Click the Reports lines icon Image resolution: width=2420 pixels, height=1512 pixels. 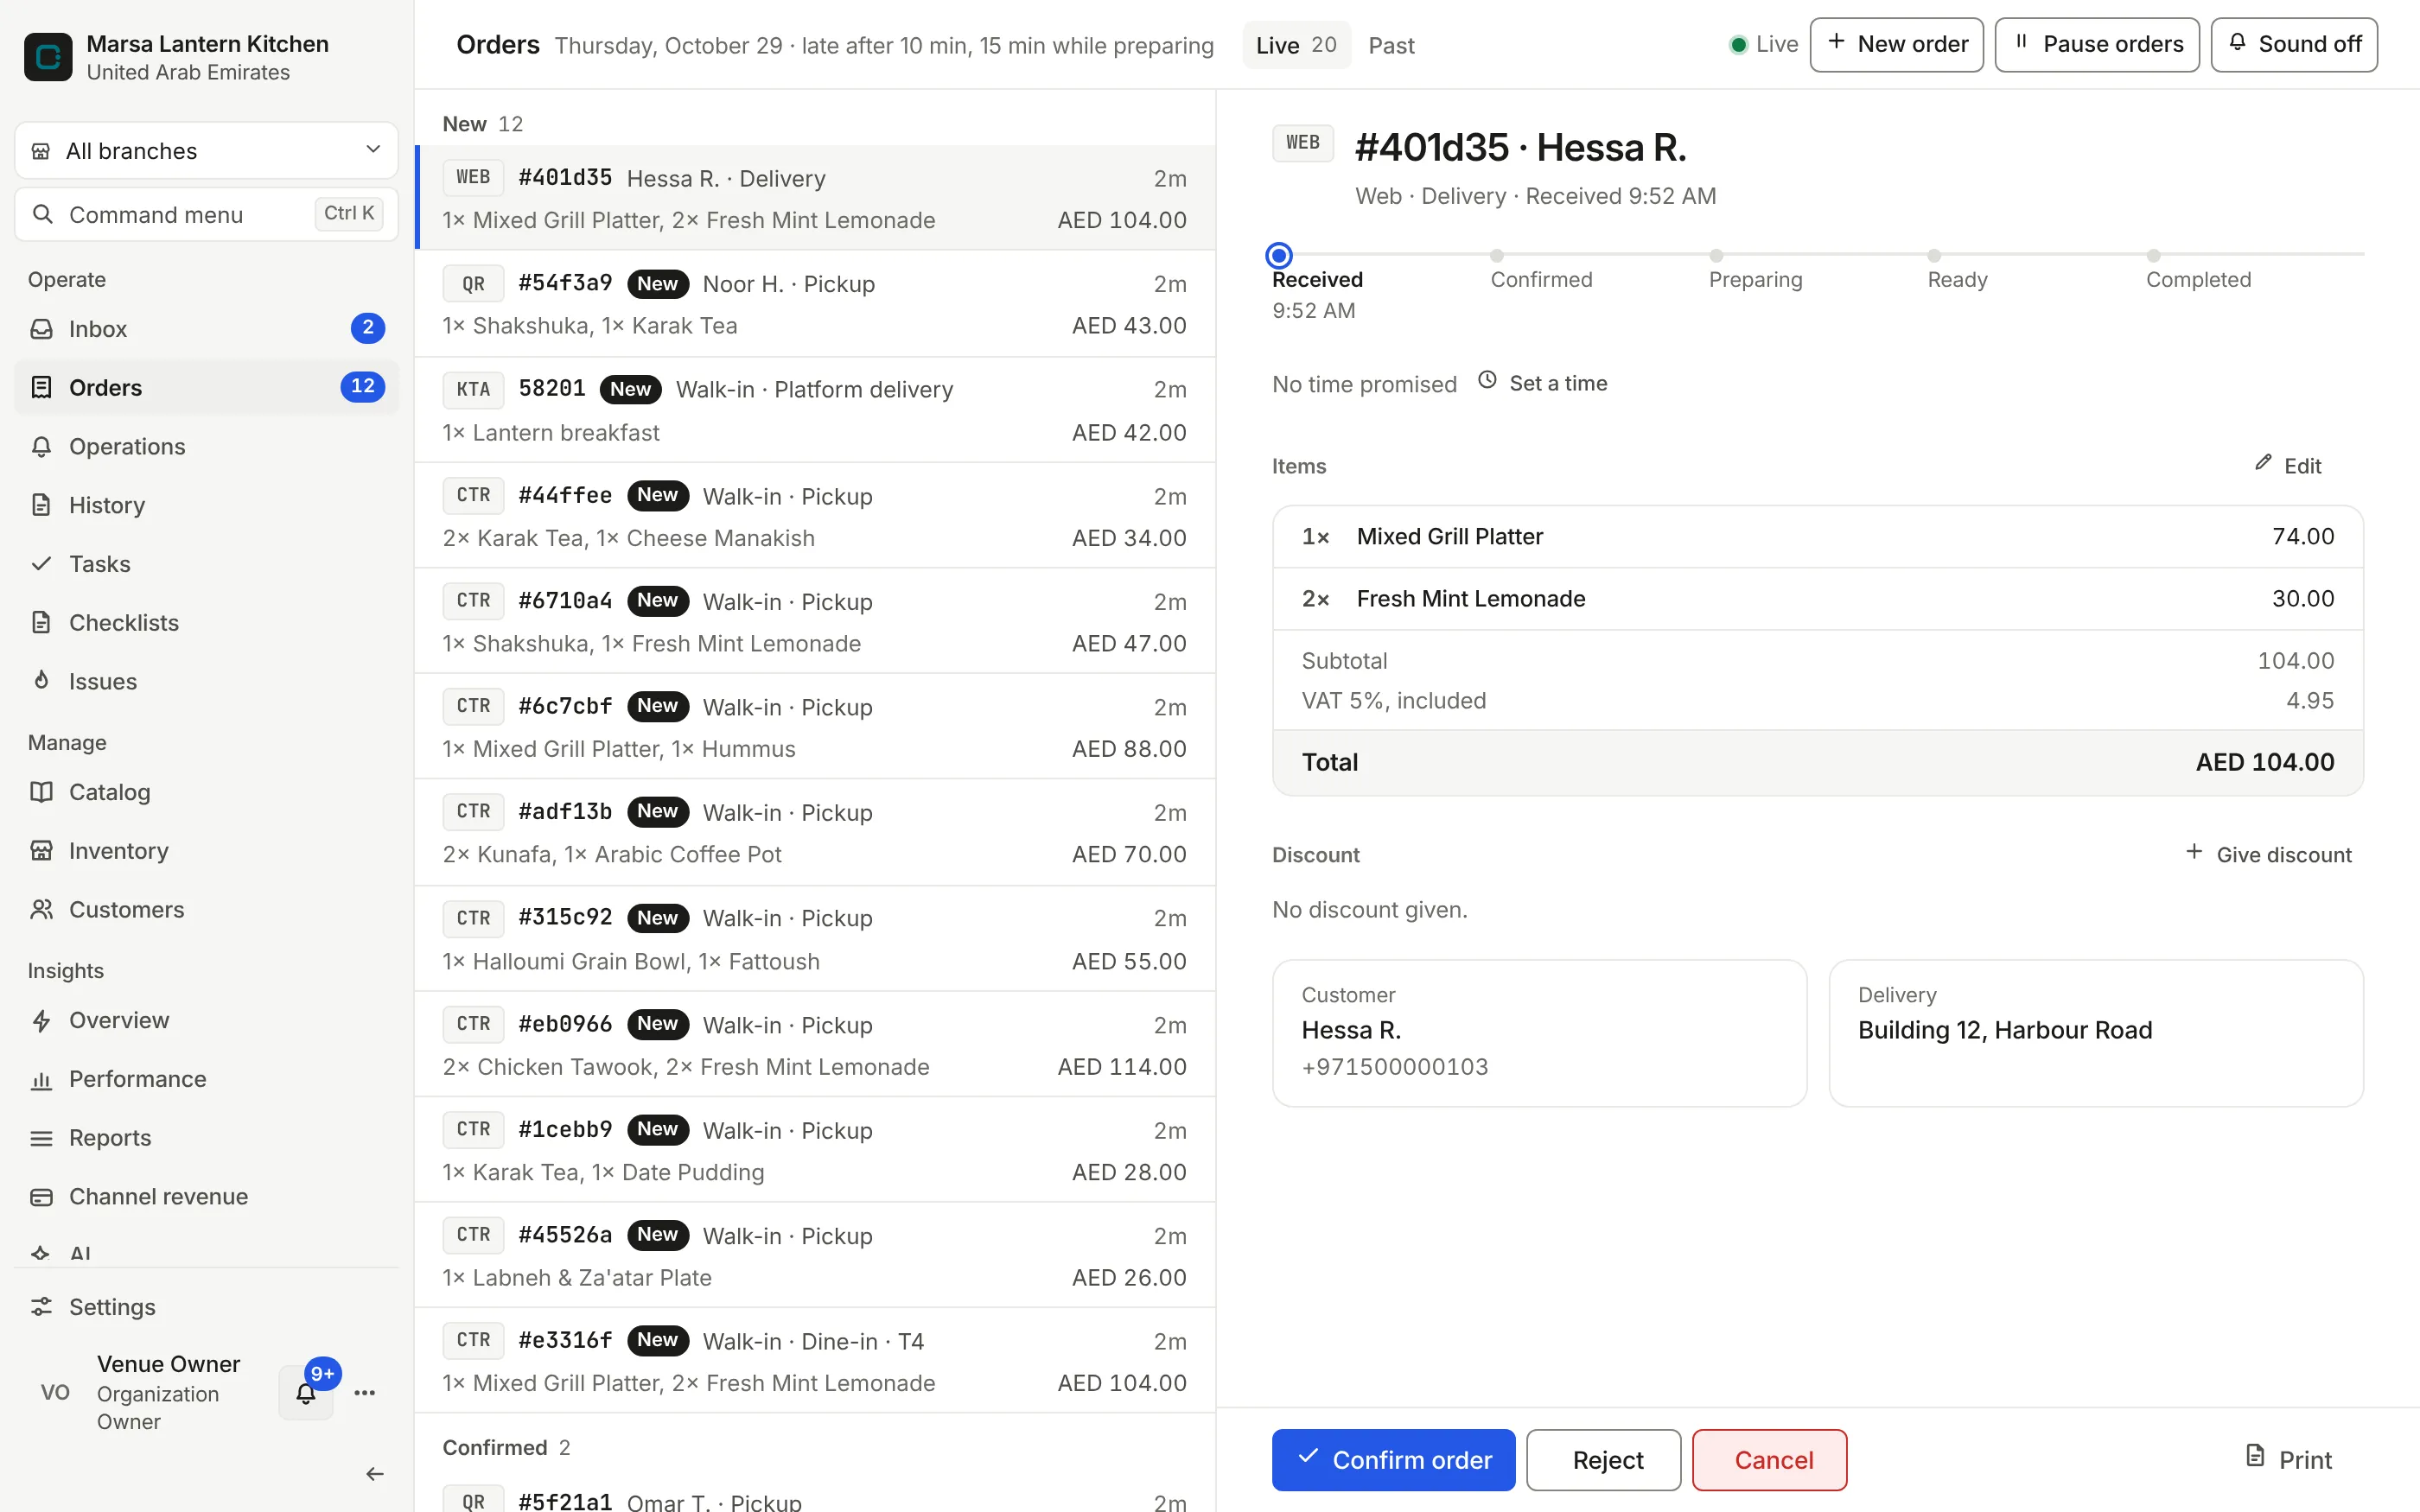[x=41, y=1139]
